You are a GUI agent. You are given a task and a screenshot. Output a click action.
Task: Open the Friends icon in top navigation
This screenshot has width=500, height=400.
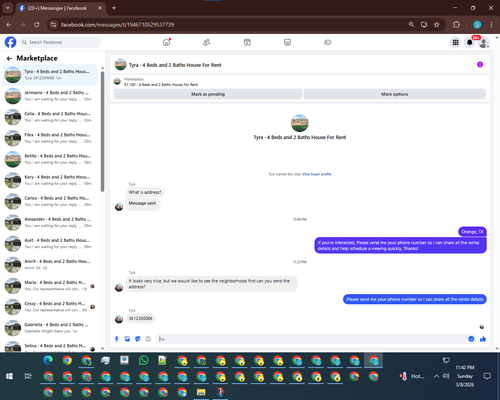tap(207, 42)
